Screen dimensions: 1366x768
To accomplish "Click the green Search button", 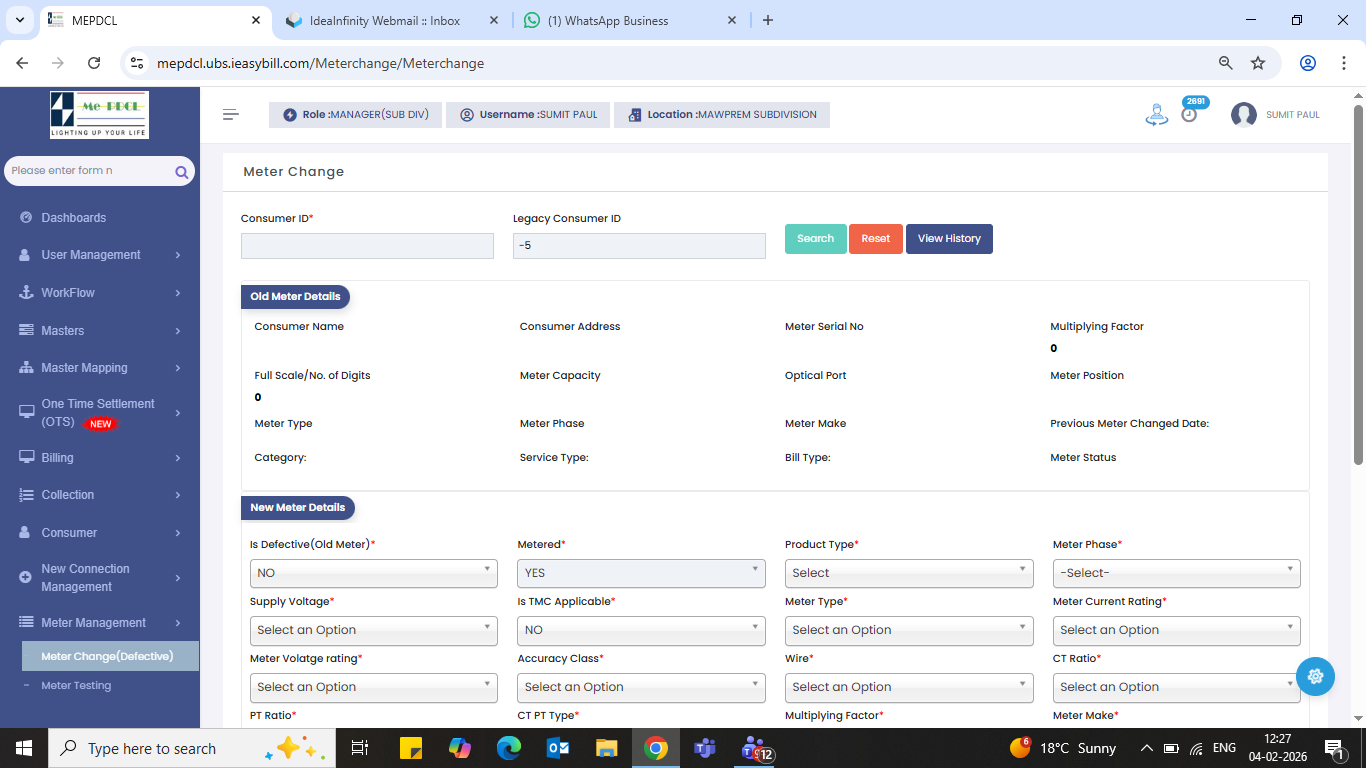I will pos(815,239).
